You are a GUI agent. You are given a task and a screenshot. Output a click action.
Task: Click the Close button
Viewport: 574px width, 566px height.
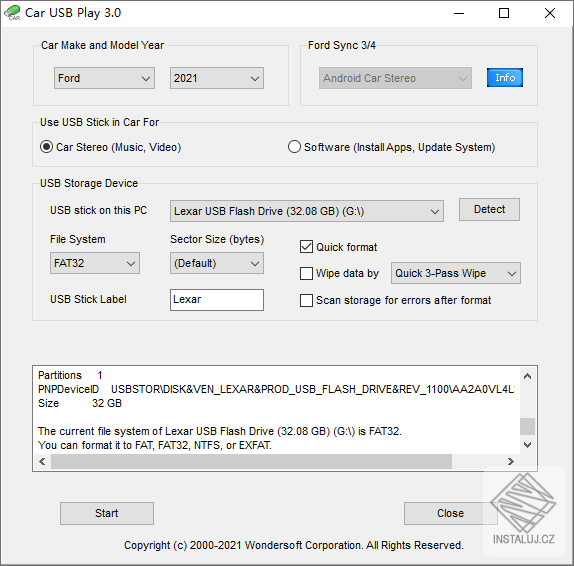tap(450, 513)
